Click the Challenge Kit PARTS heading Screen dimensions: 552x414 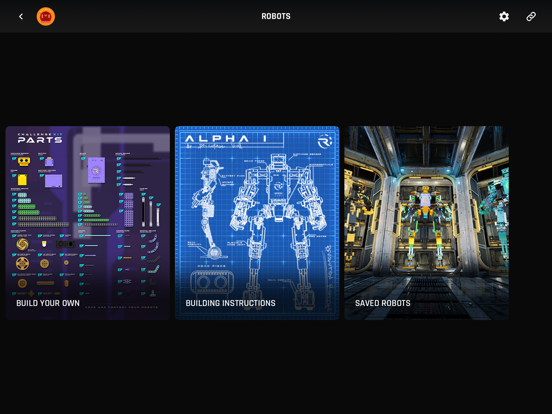click(40, 138)
